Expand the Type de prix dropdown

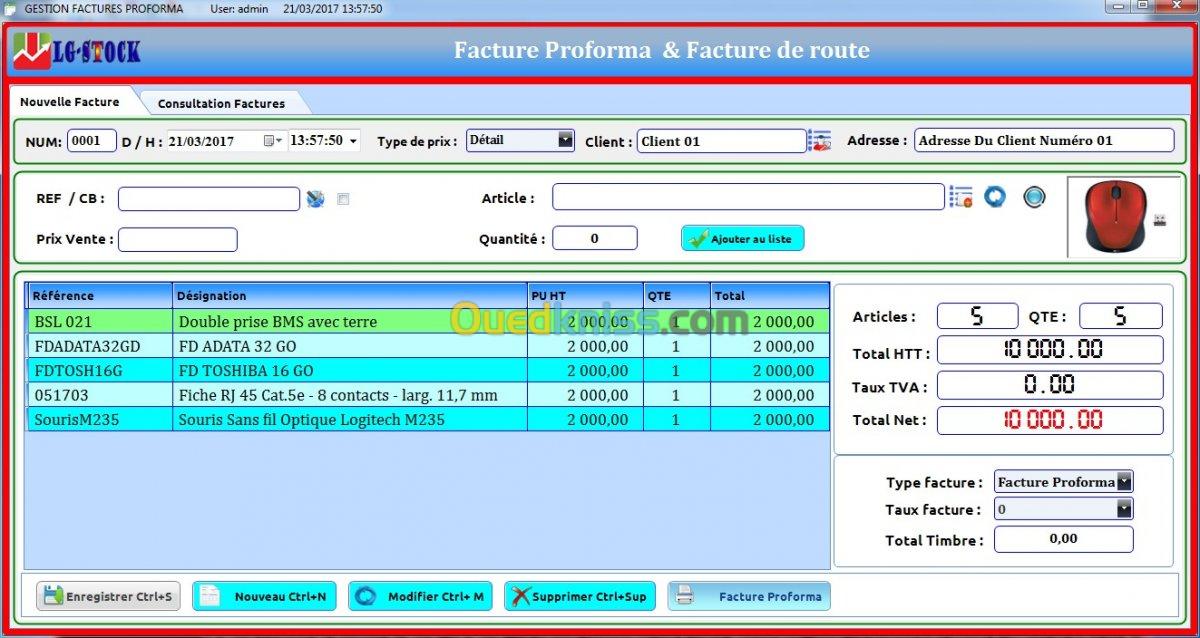point(566,140)
